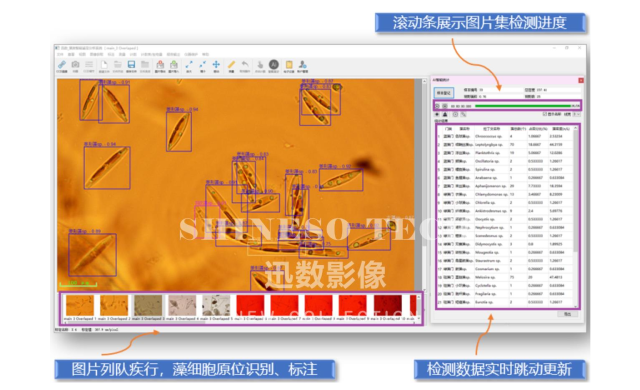Select the yellow ruler measure tool
The width and height of the screenshot is (640, 390).
pos(231,65)
